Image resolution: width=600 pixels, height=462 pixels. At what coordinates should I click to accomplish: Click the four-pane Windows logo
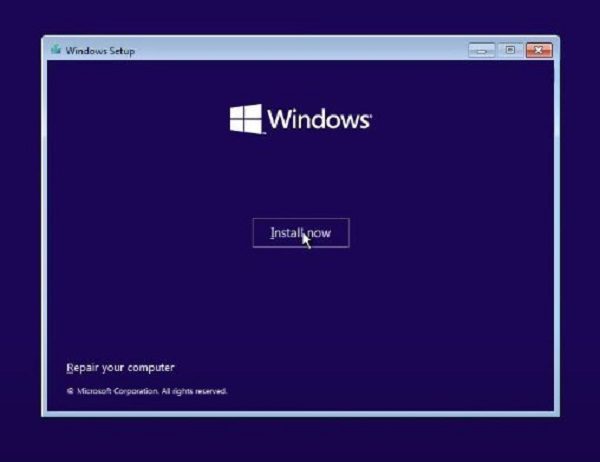point(245,120)
